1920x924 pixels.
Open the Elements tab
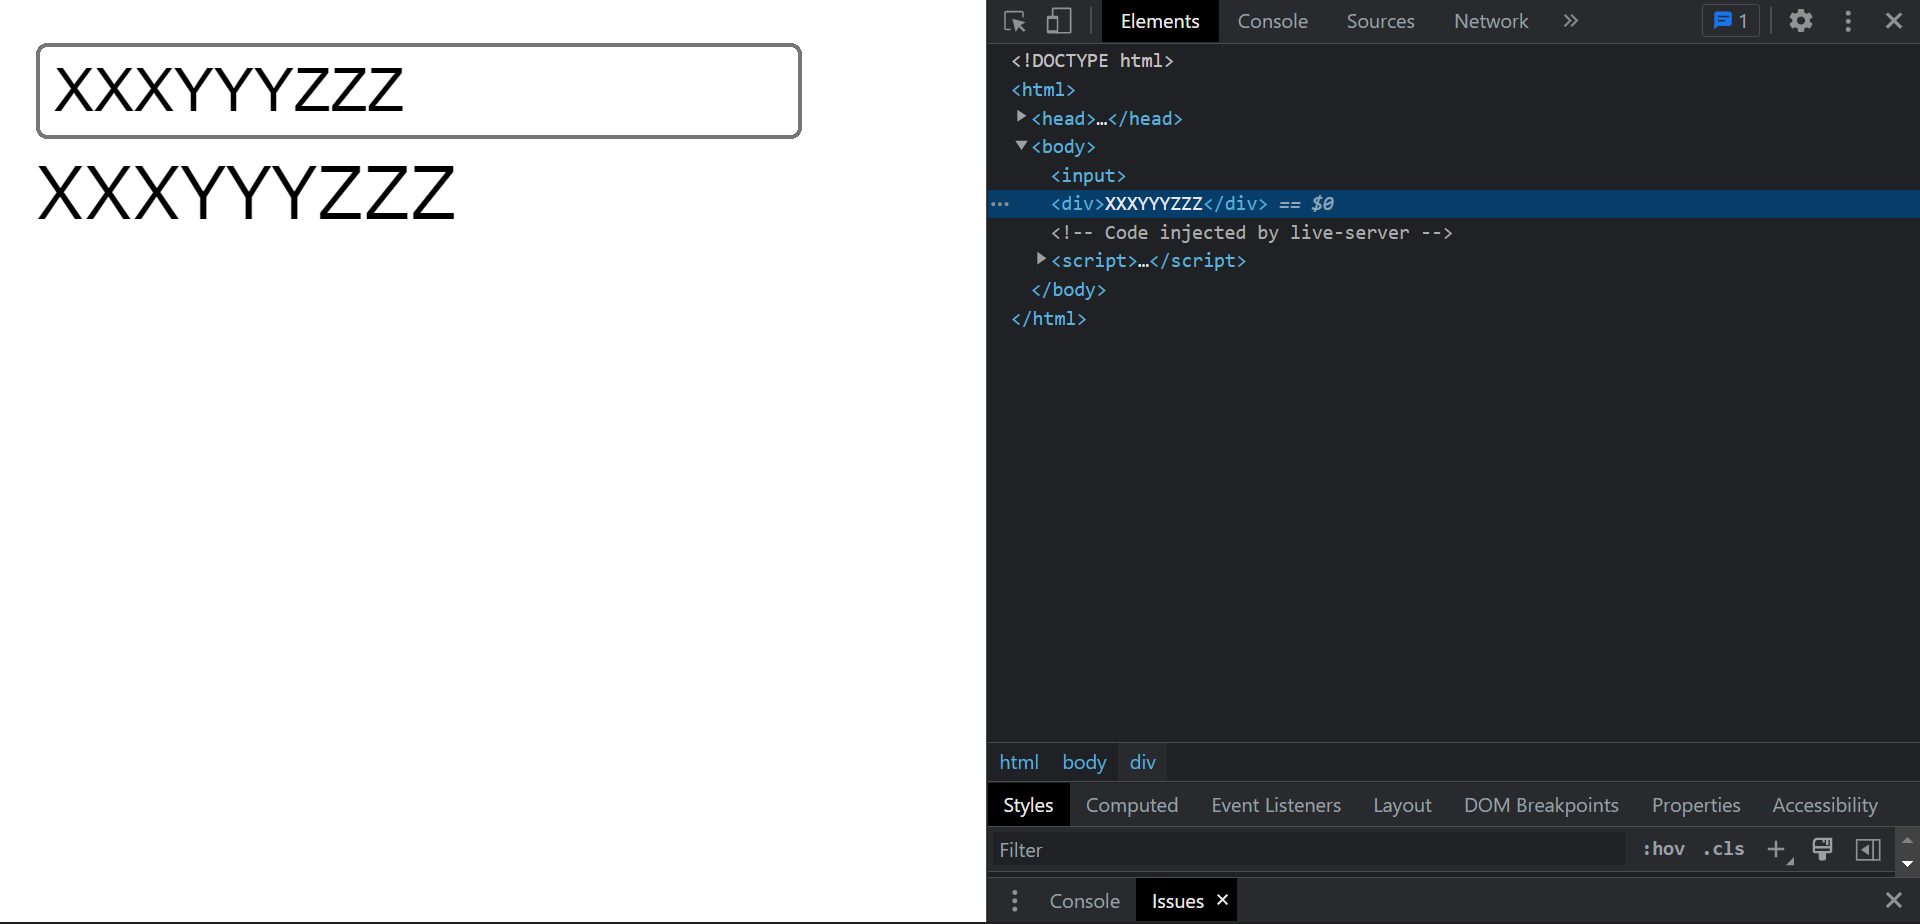1160,21
